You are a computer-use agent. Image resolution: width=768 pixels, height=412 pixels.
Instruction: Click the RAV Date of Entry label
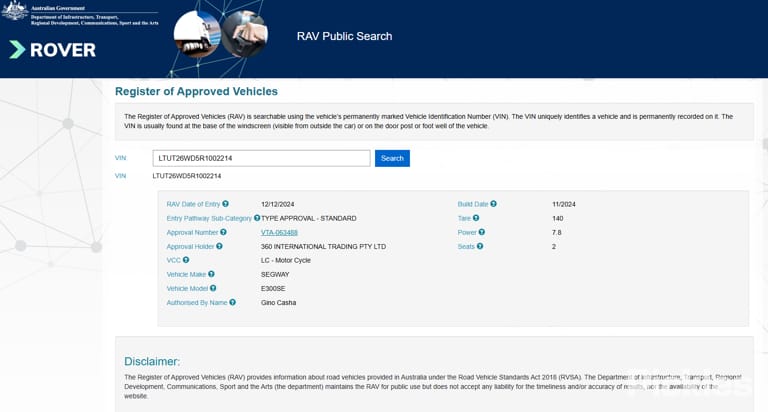point(193,204)
